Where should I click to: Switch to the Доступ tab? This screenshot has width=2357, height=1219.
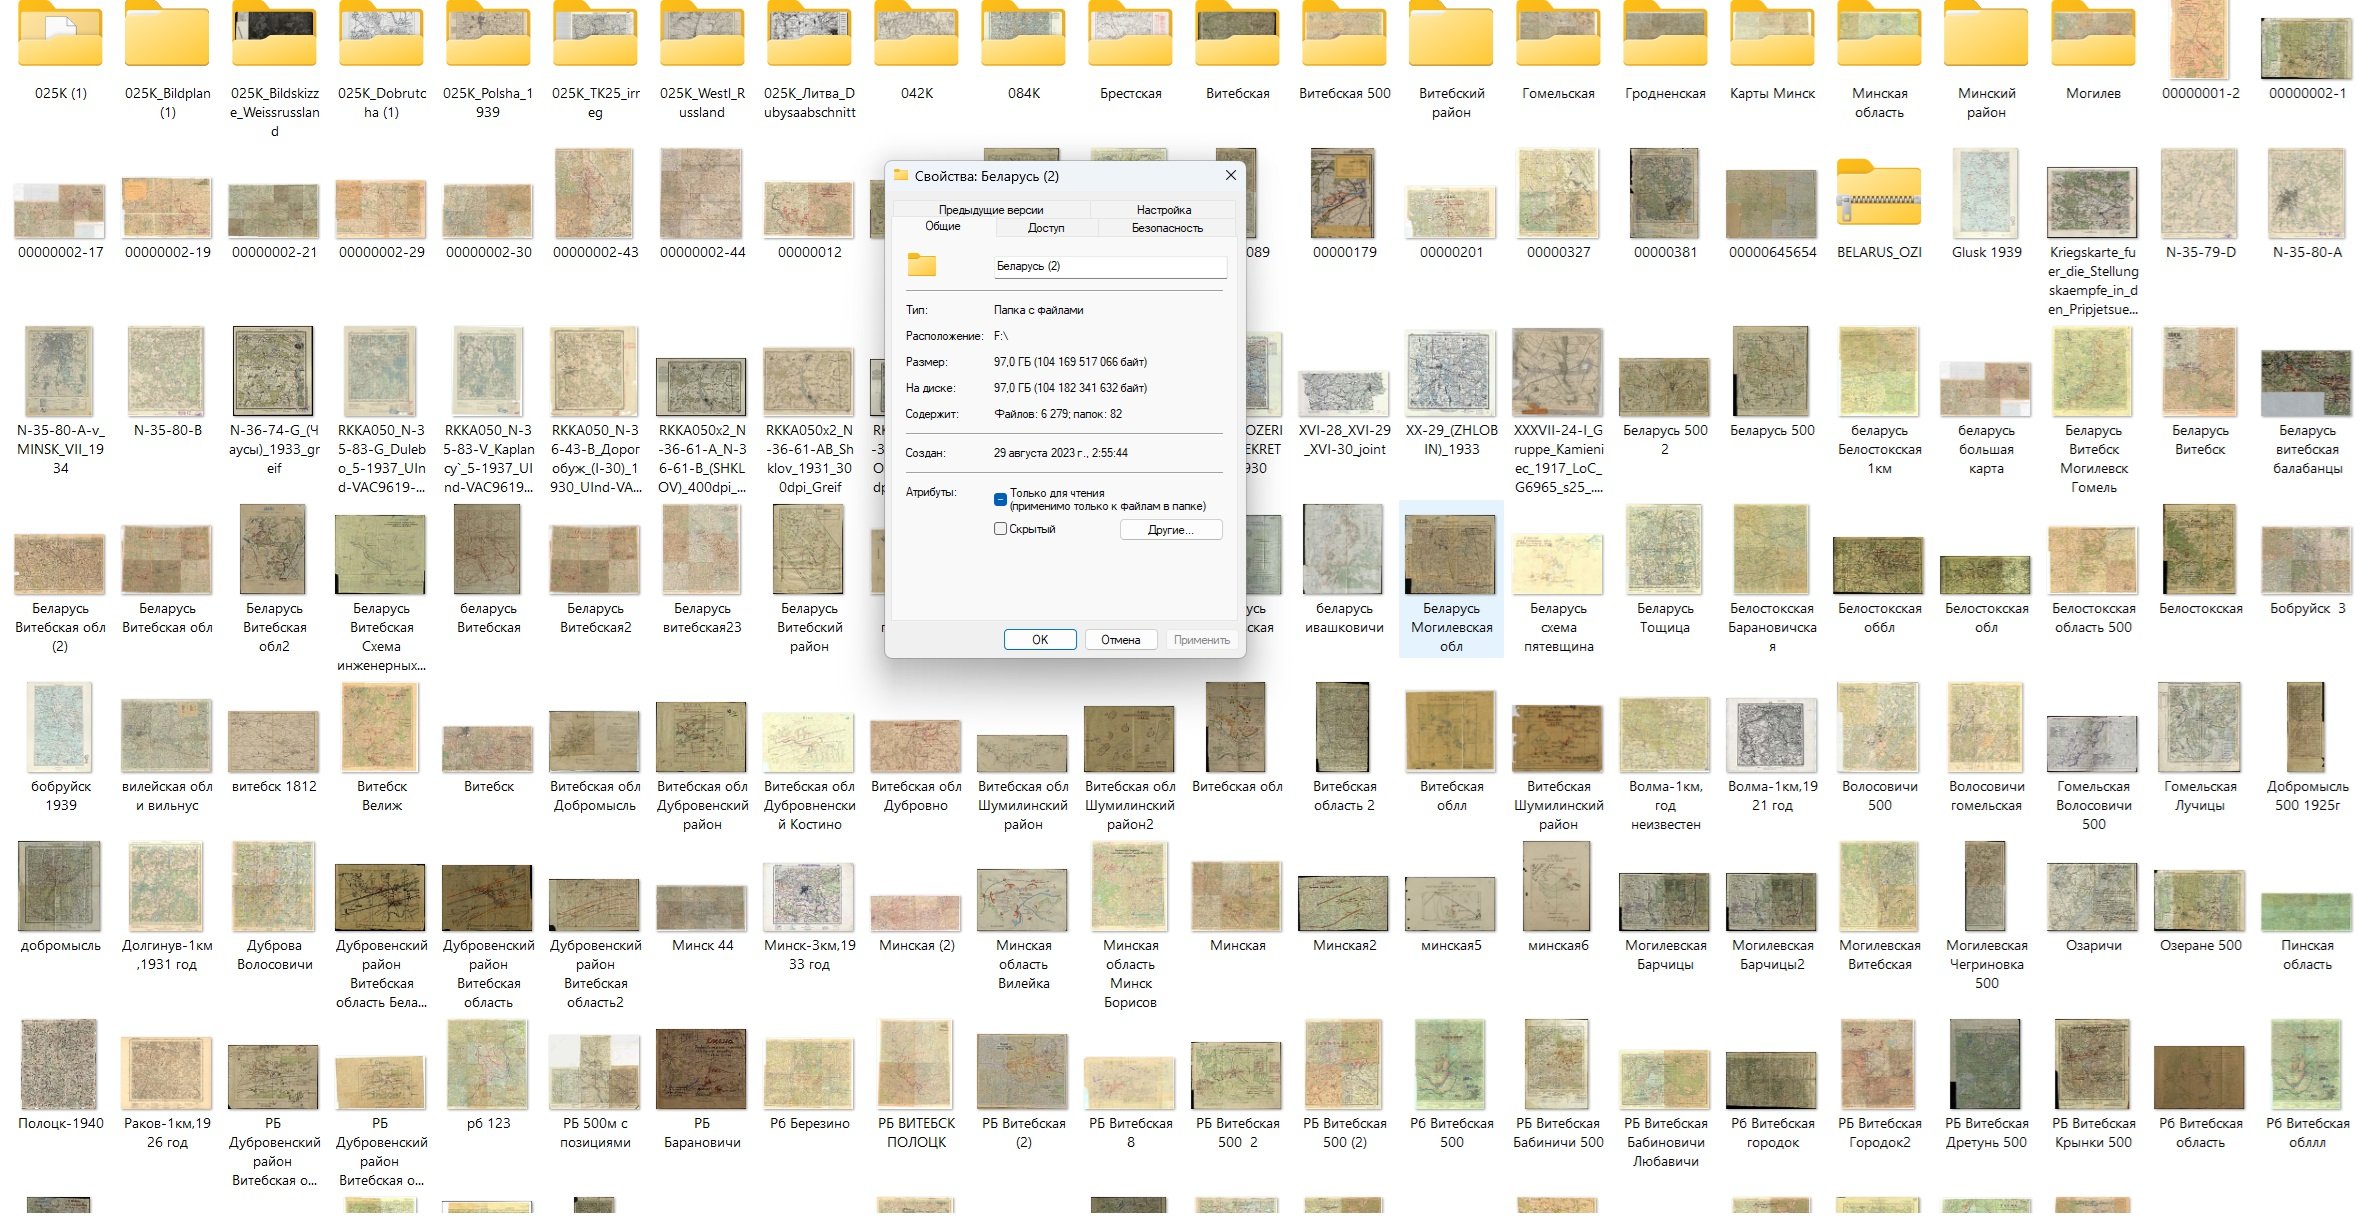(x=1046, y=228)
